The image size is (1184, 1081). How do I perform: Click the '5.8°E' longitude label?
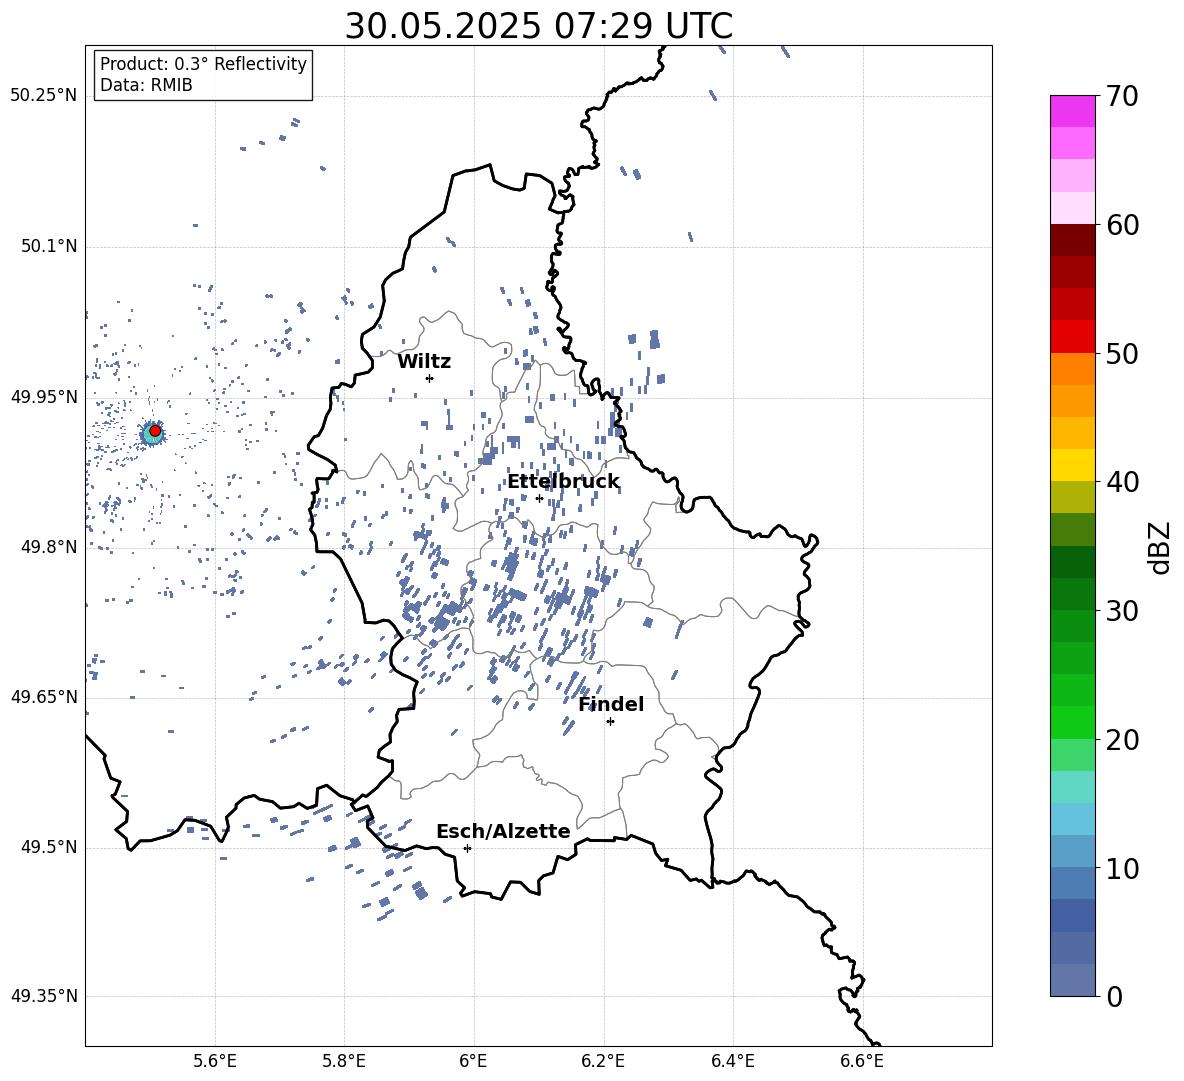coord(344,1061)
